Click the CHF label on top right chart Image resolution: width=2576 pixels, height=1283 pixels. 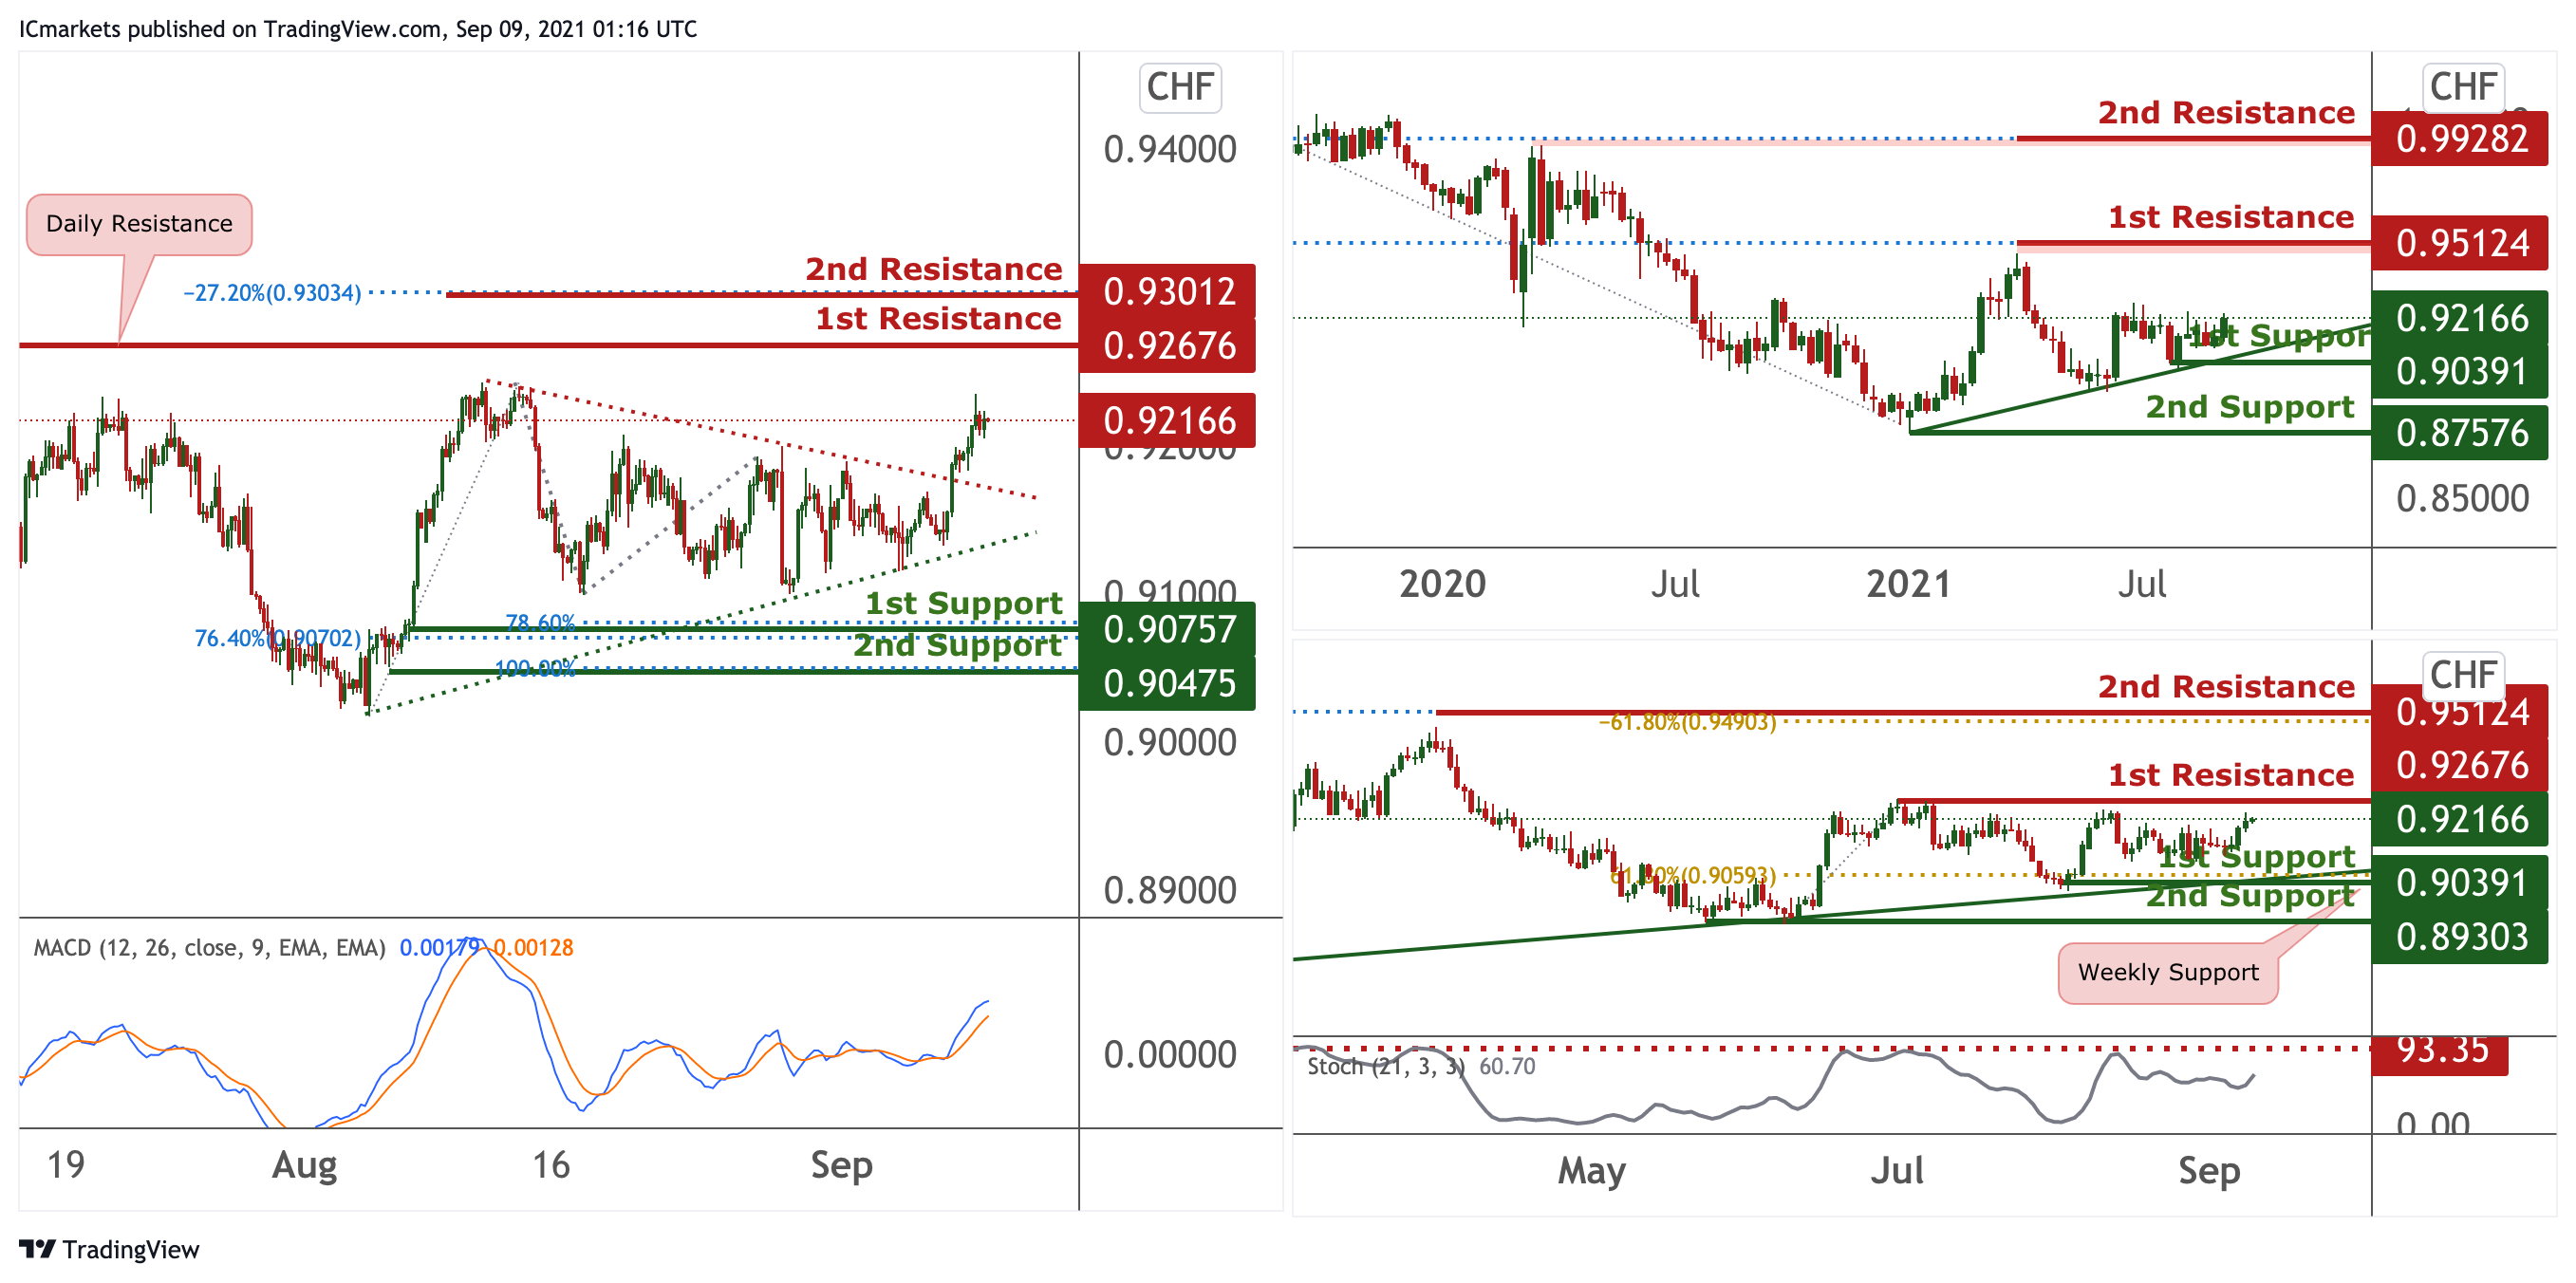(x=2463, y=88)
